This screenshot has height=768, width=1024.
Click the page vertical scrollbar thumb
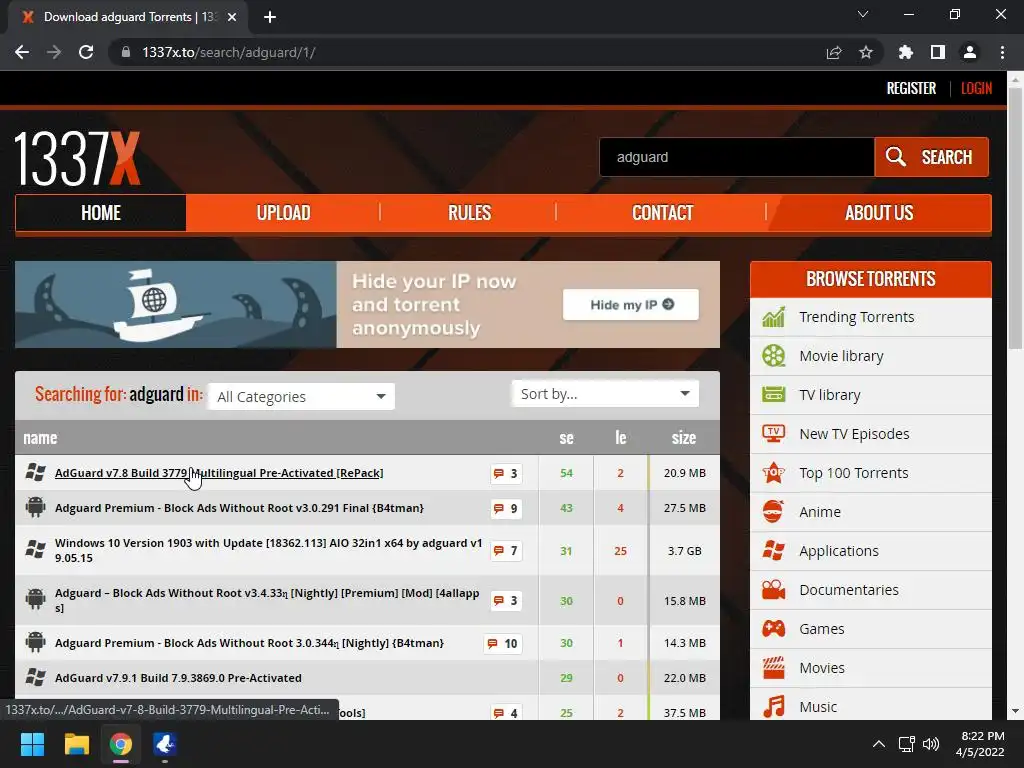1015,219
